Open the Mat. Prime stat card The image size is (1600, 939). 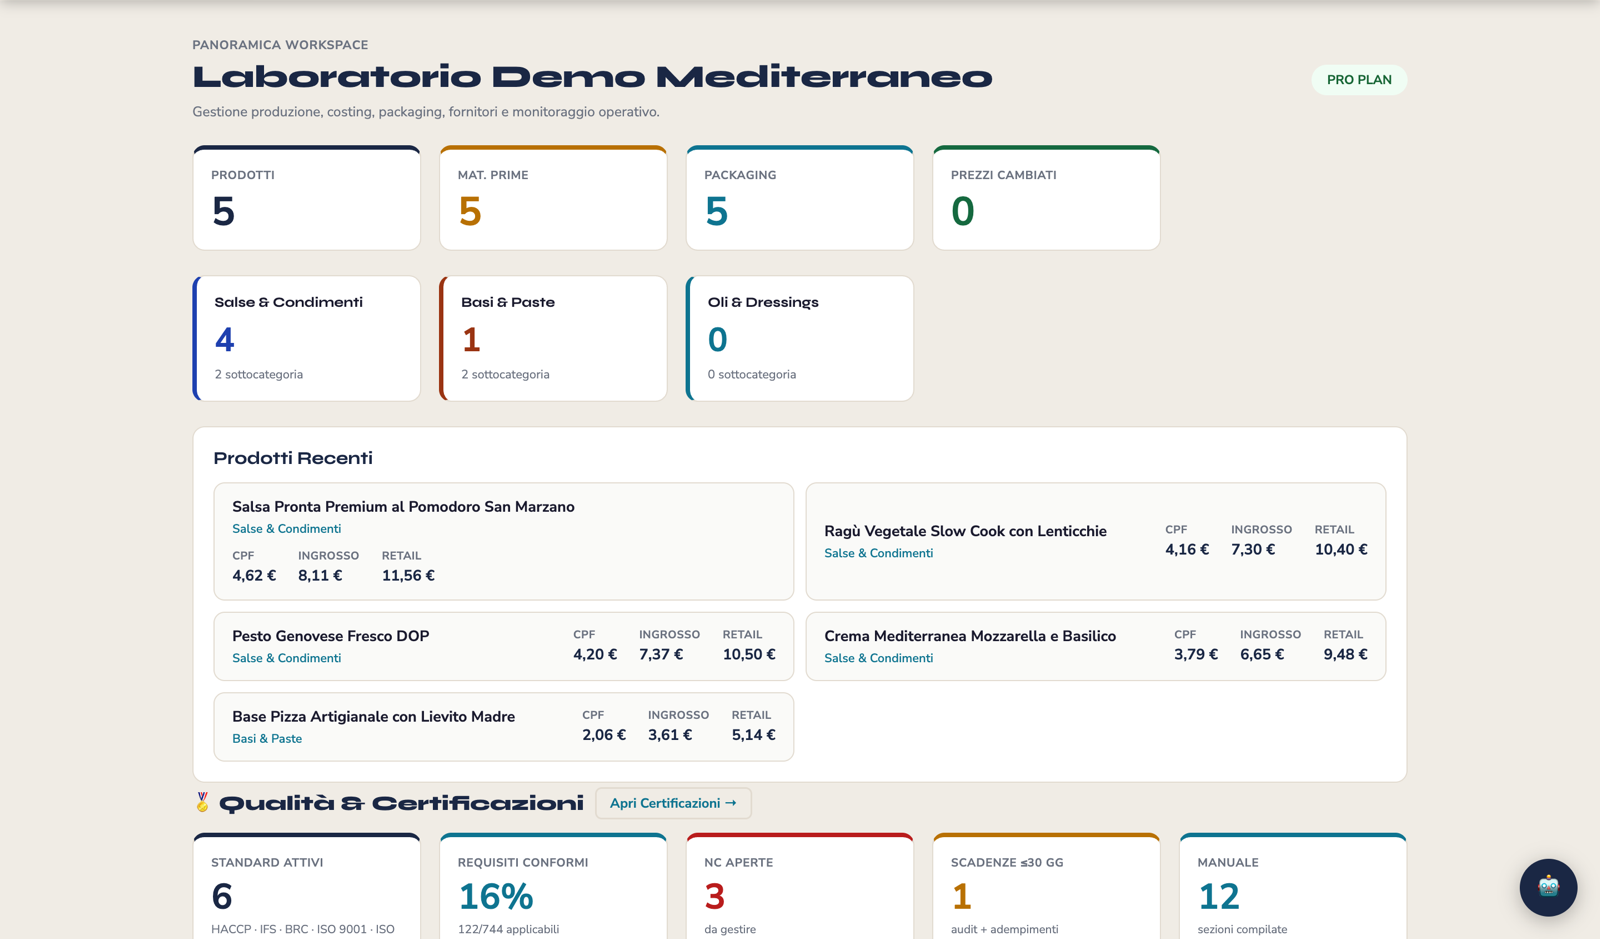point(553,198)
